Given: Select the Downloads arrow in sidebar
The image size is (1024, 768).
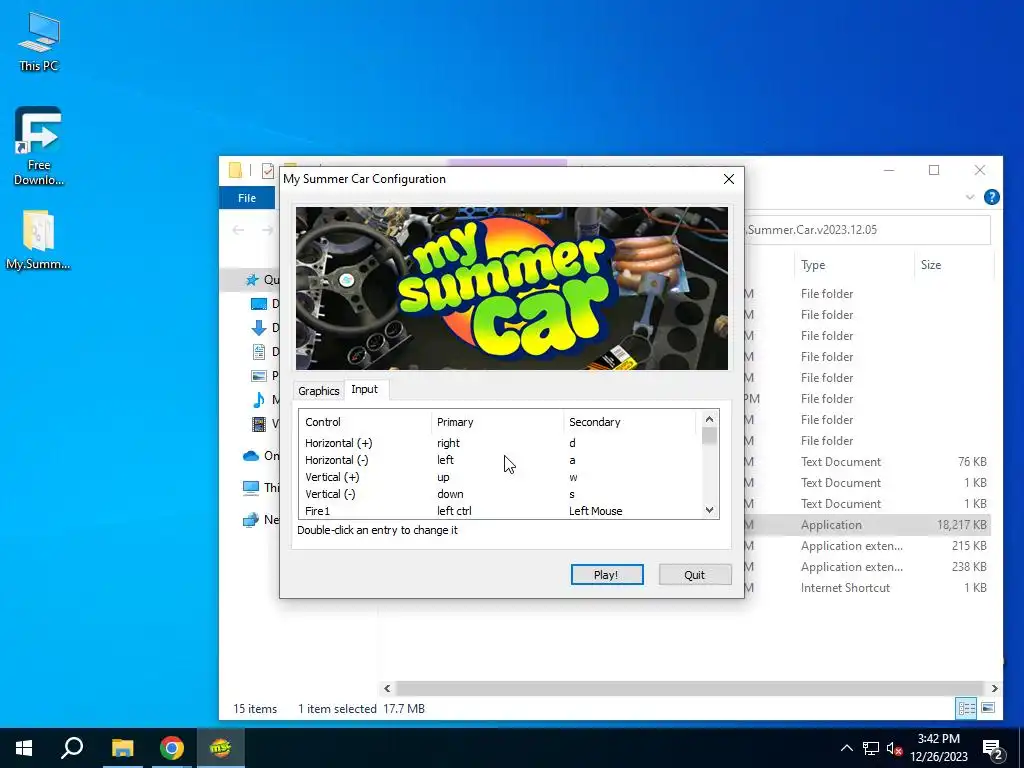Looking at the screenshot, I should [259, 328].
